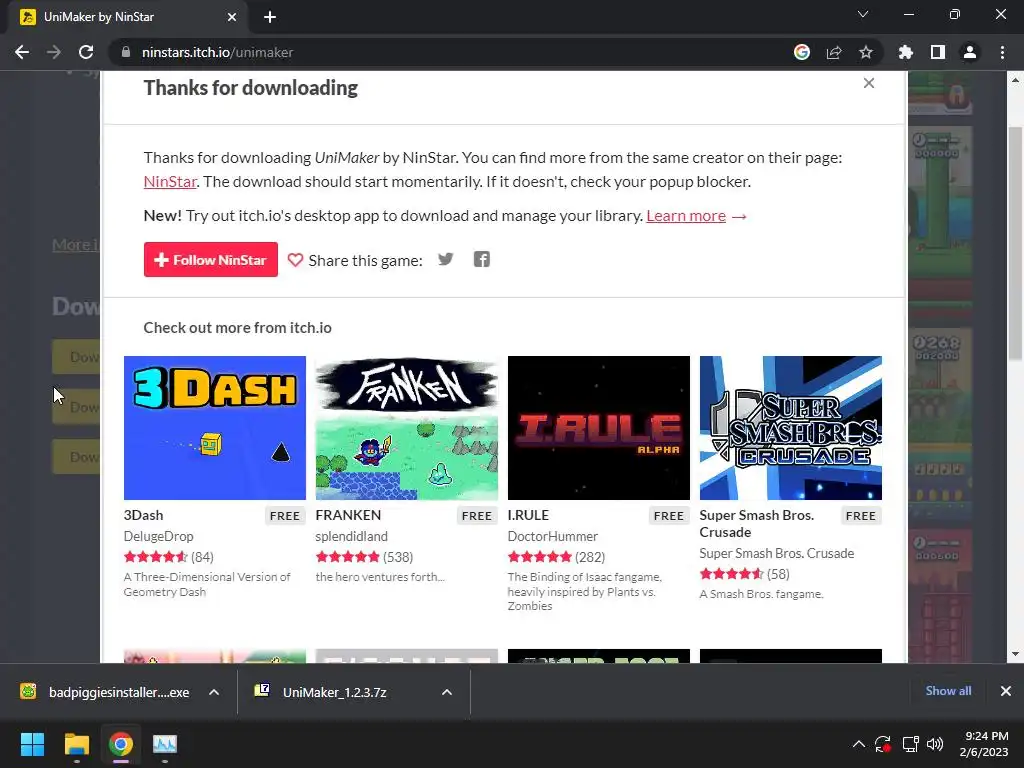Viewport: 1024px width, 768px height.
Task: Click the Chrome taskbar icon
Action: coord(121,744)
